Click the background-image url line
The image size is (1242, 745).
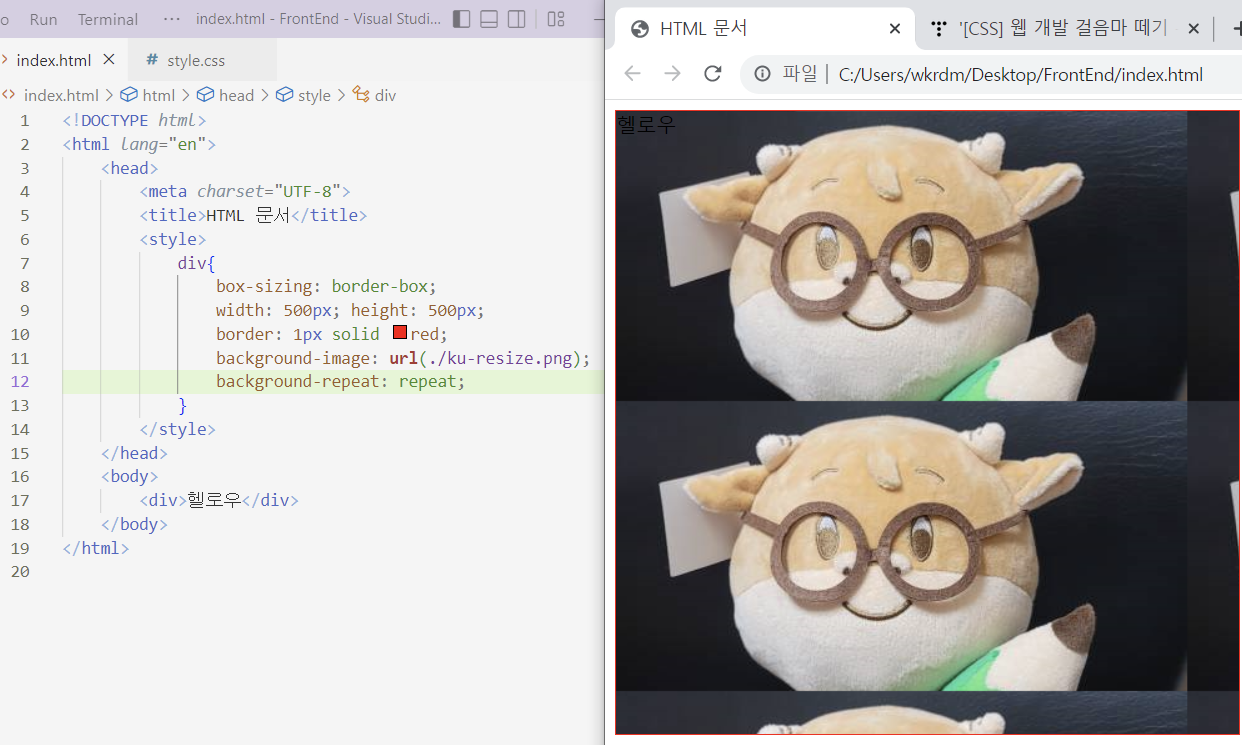[x=403, y=358]
